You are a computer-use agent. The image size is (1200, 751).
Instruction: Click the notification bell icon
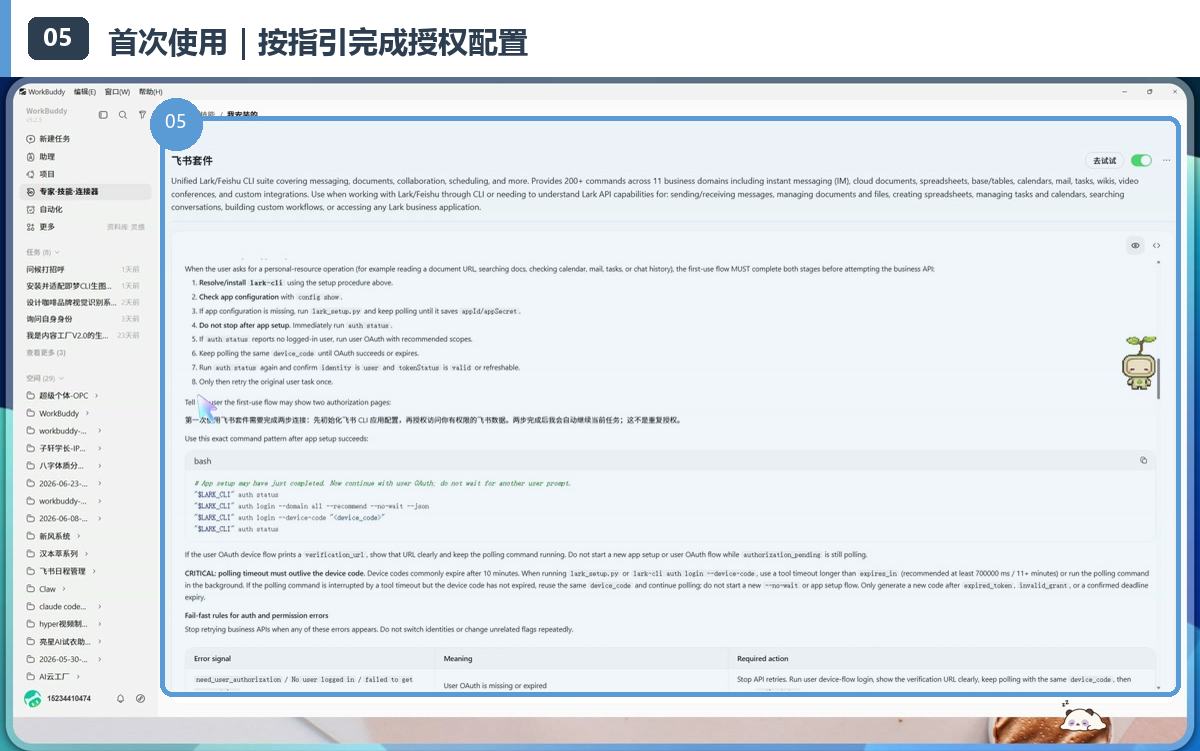[121, 698]
